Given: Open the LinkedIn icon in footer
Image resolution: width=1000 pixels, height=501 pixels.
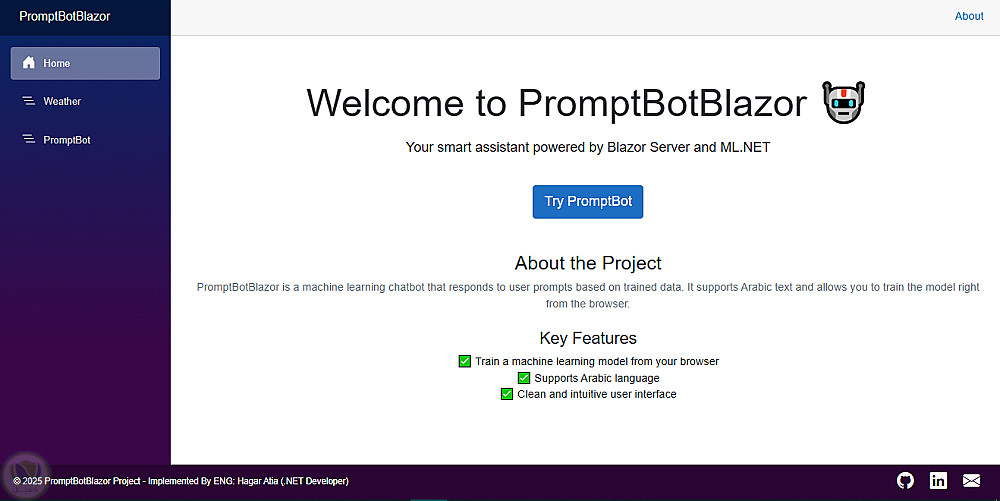Looking at the screenshot, I should [938, 481].
